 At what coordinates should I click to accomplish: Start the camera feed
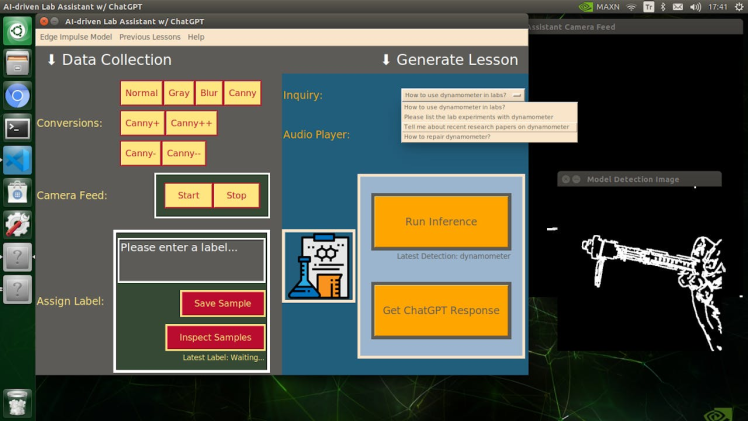[188, 195]
